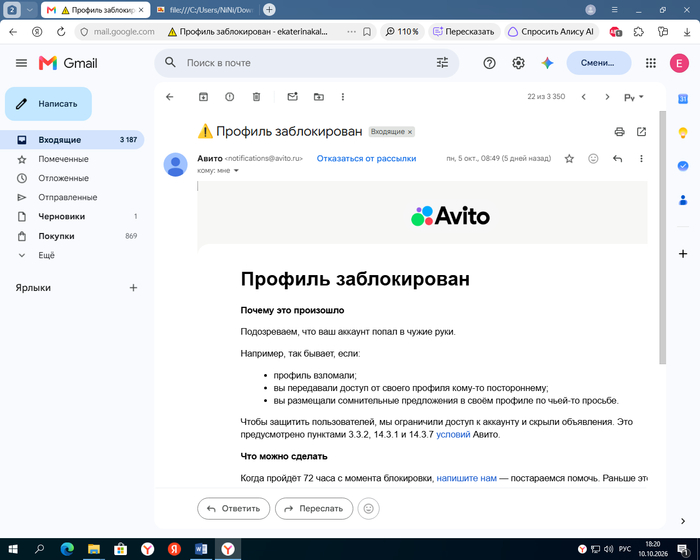
Task: Collapse the side panel chevron
Action: tap(683, 521)
